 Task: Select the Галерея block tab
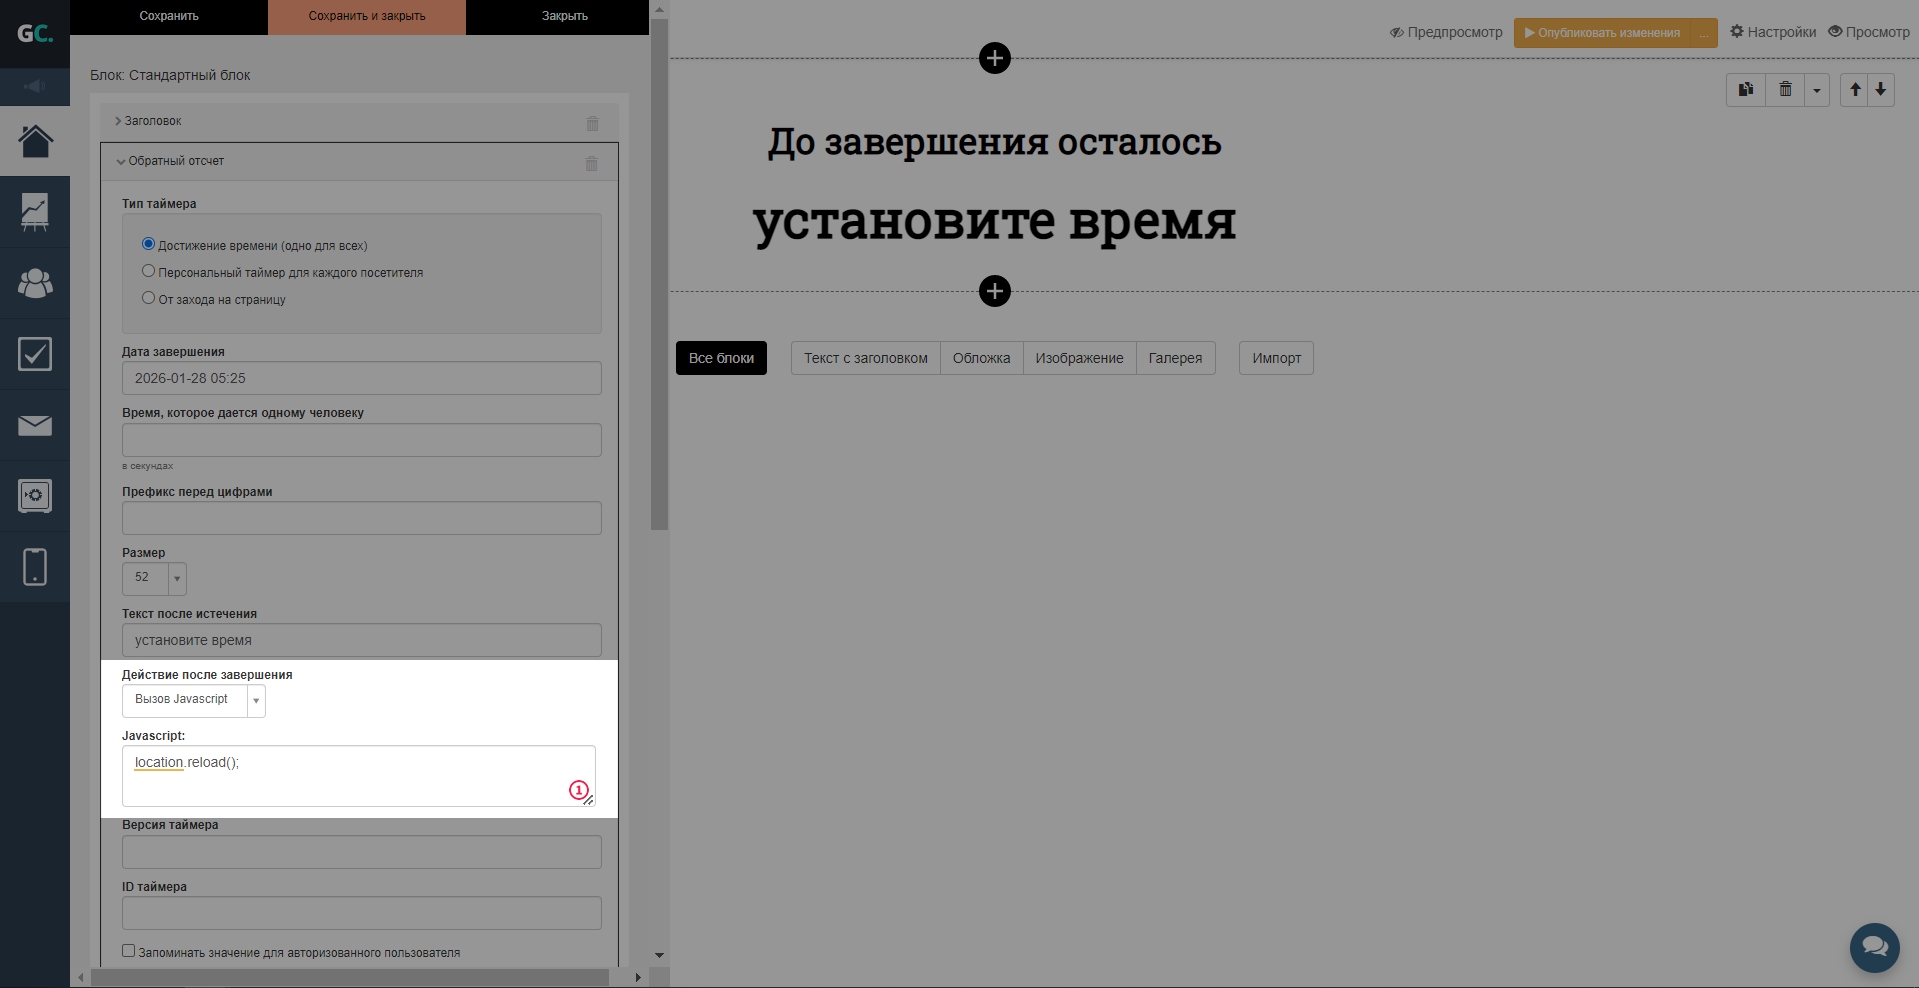point(1175,358)
